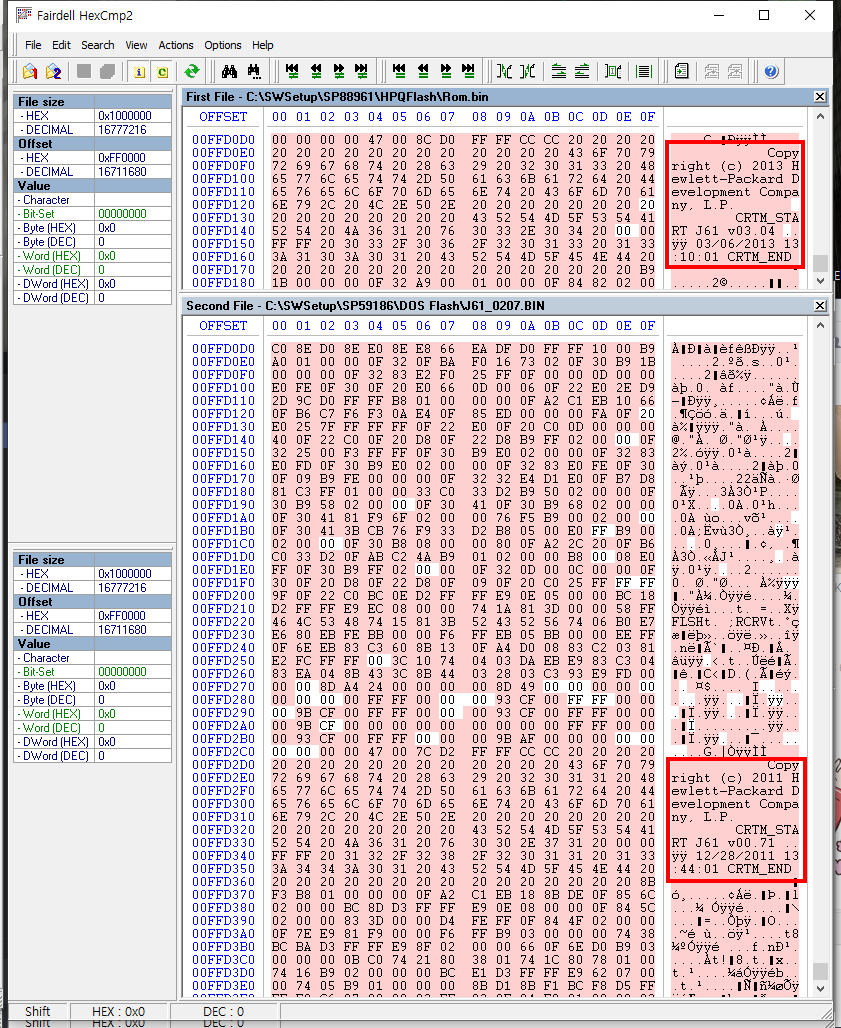The height and width of the screenshot is (1028, 841).
Task: Close the First File Rom.bin pane
Action: click(x=819, y=97)
